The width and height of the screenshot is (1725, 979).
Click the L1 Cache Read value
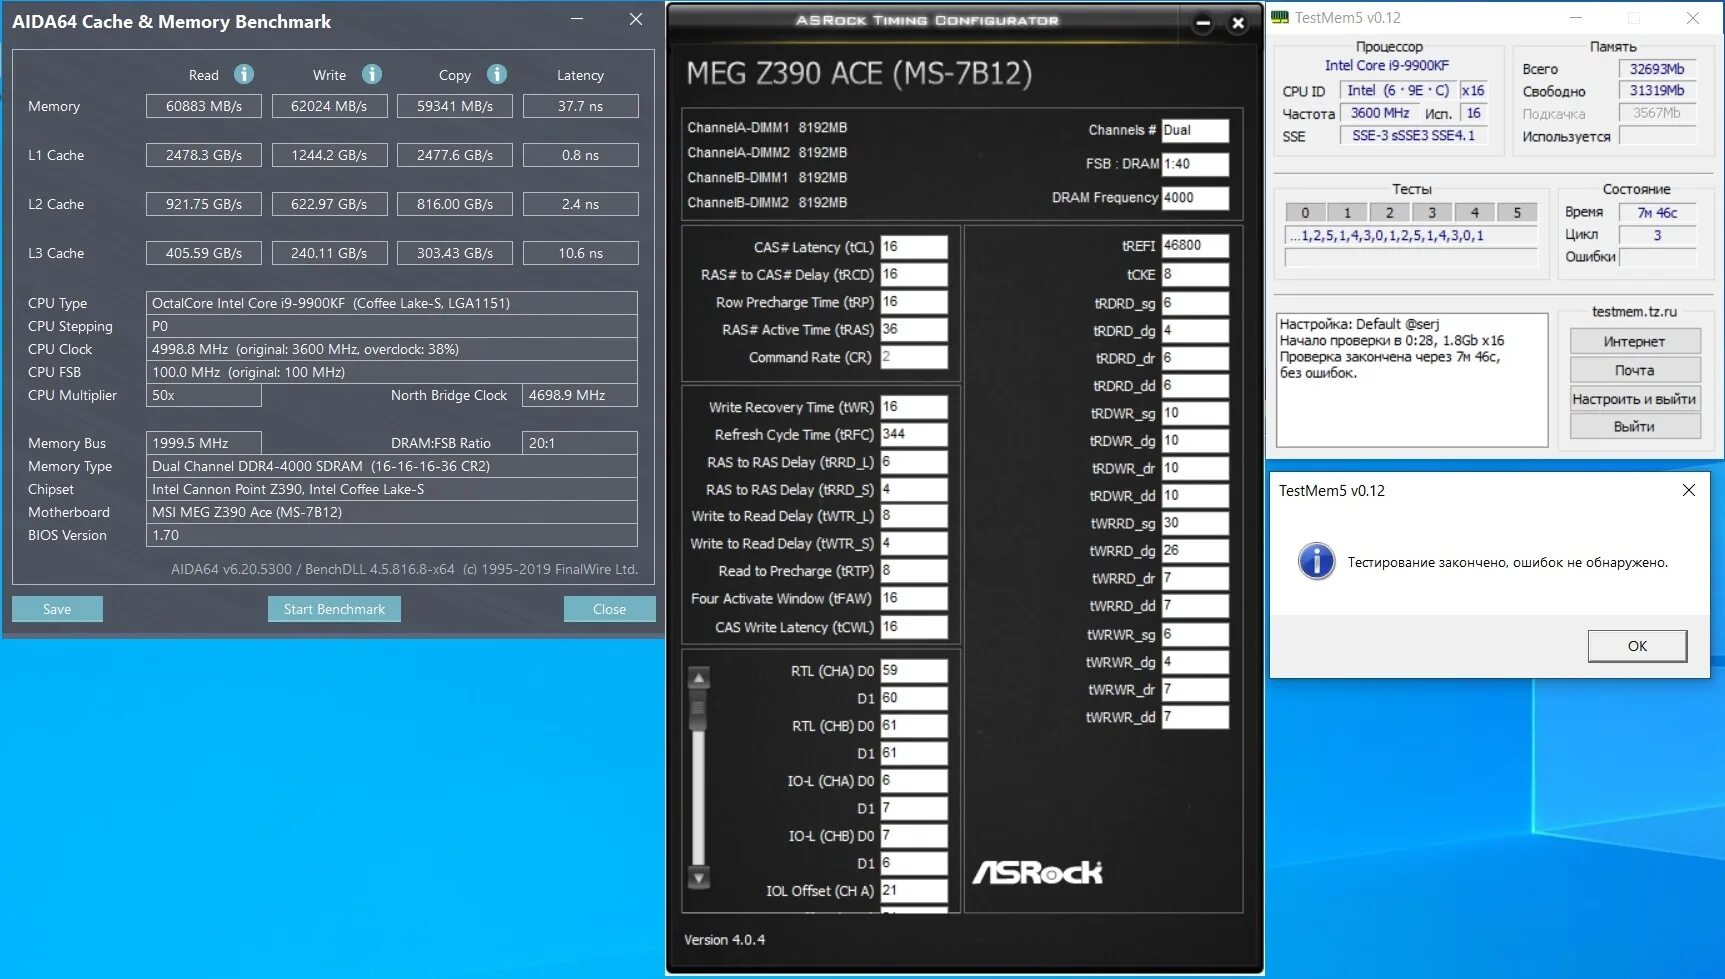pos(204,155)
